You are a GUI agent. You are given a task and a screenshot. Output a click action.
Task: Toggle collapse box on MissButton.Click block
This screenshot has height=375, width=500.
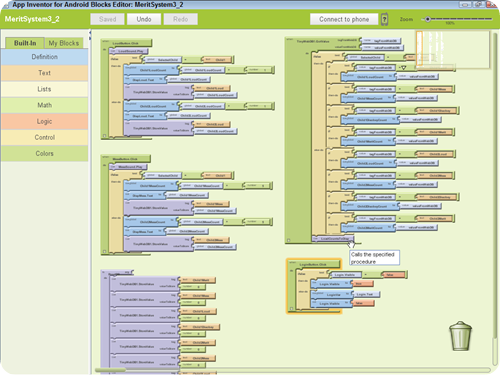pyautogui.click(x=104, y=252)
